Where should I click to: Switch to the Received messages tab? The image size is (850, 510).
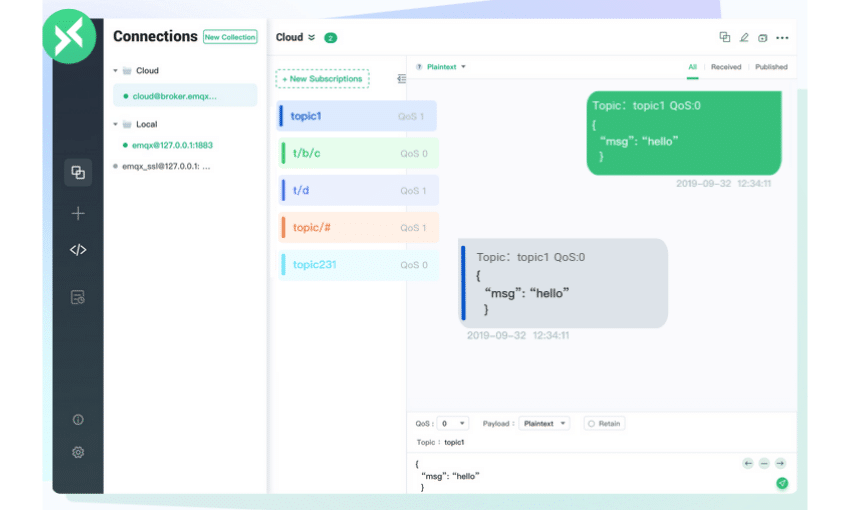point(726,67)
